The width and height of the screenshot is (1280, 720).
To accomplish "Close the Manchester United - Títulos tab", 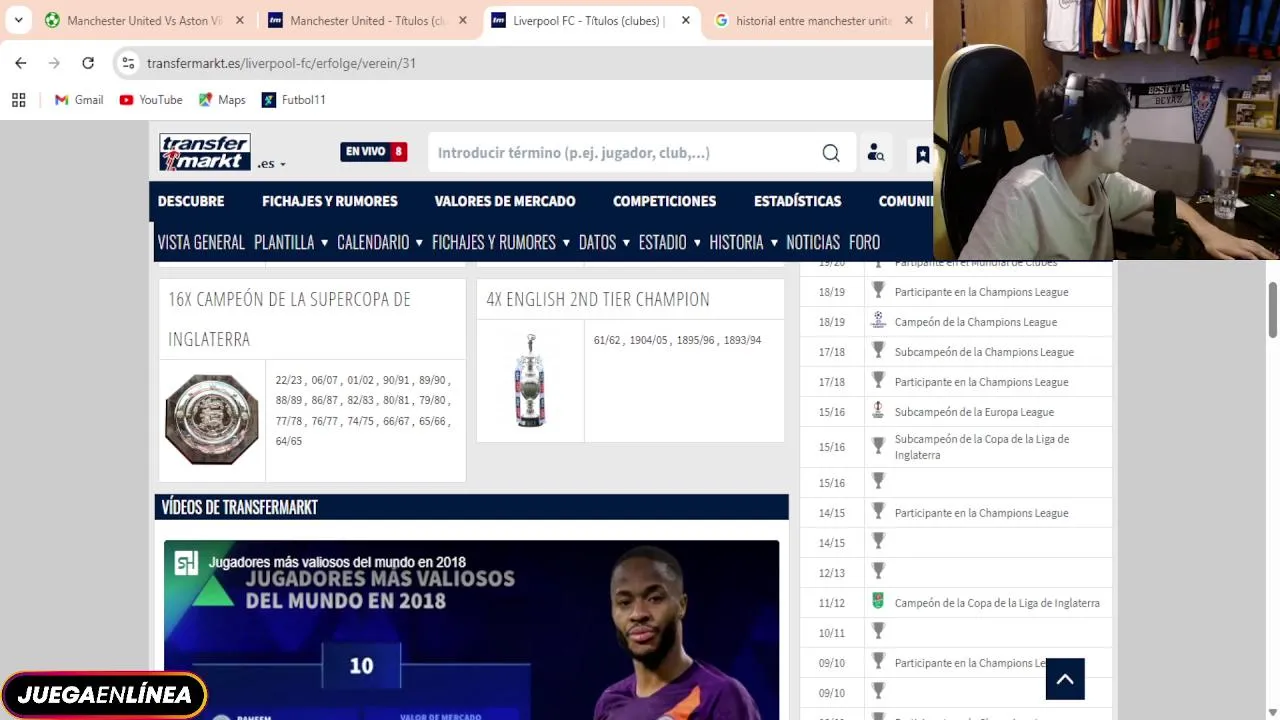I will [x=463, y=20].
